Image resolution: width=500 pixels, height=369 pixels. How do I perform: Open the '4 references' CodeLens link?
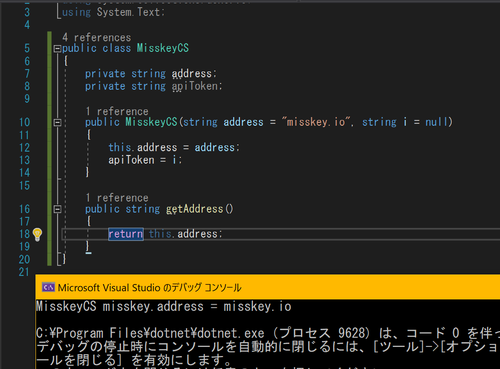point(97,37)
